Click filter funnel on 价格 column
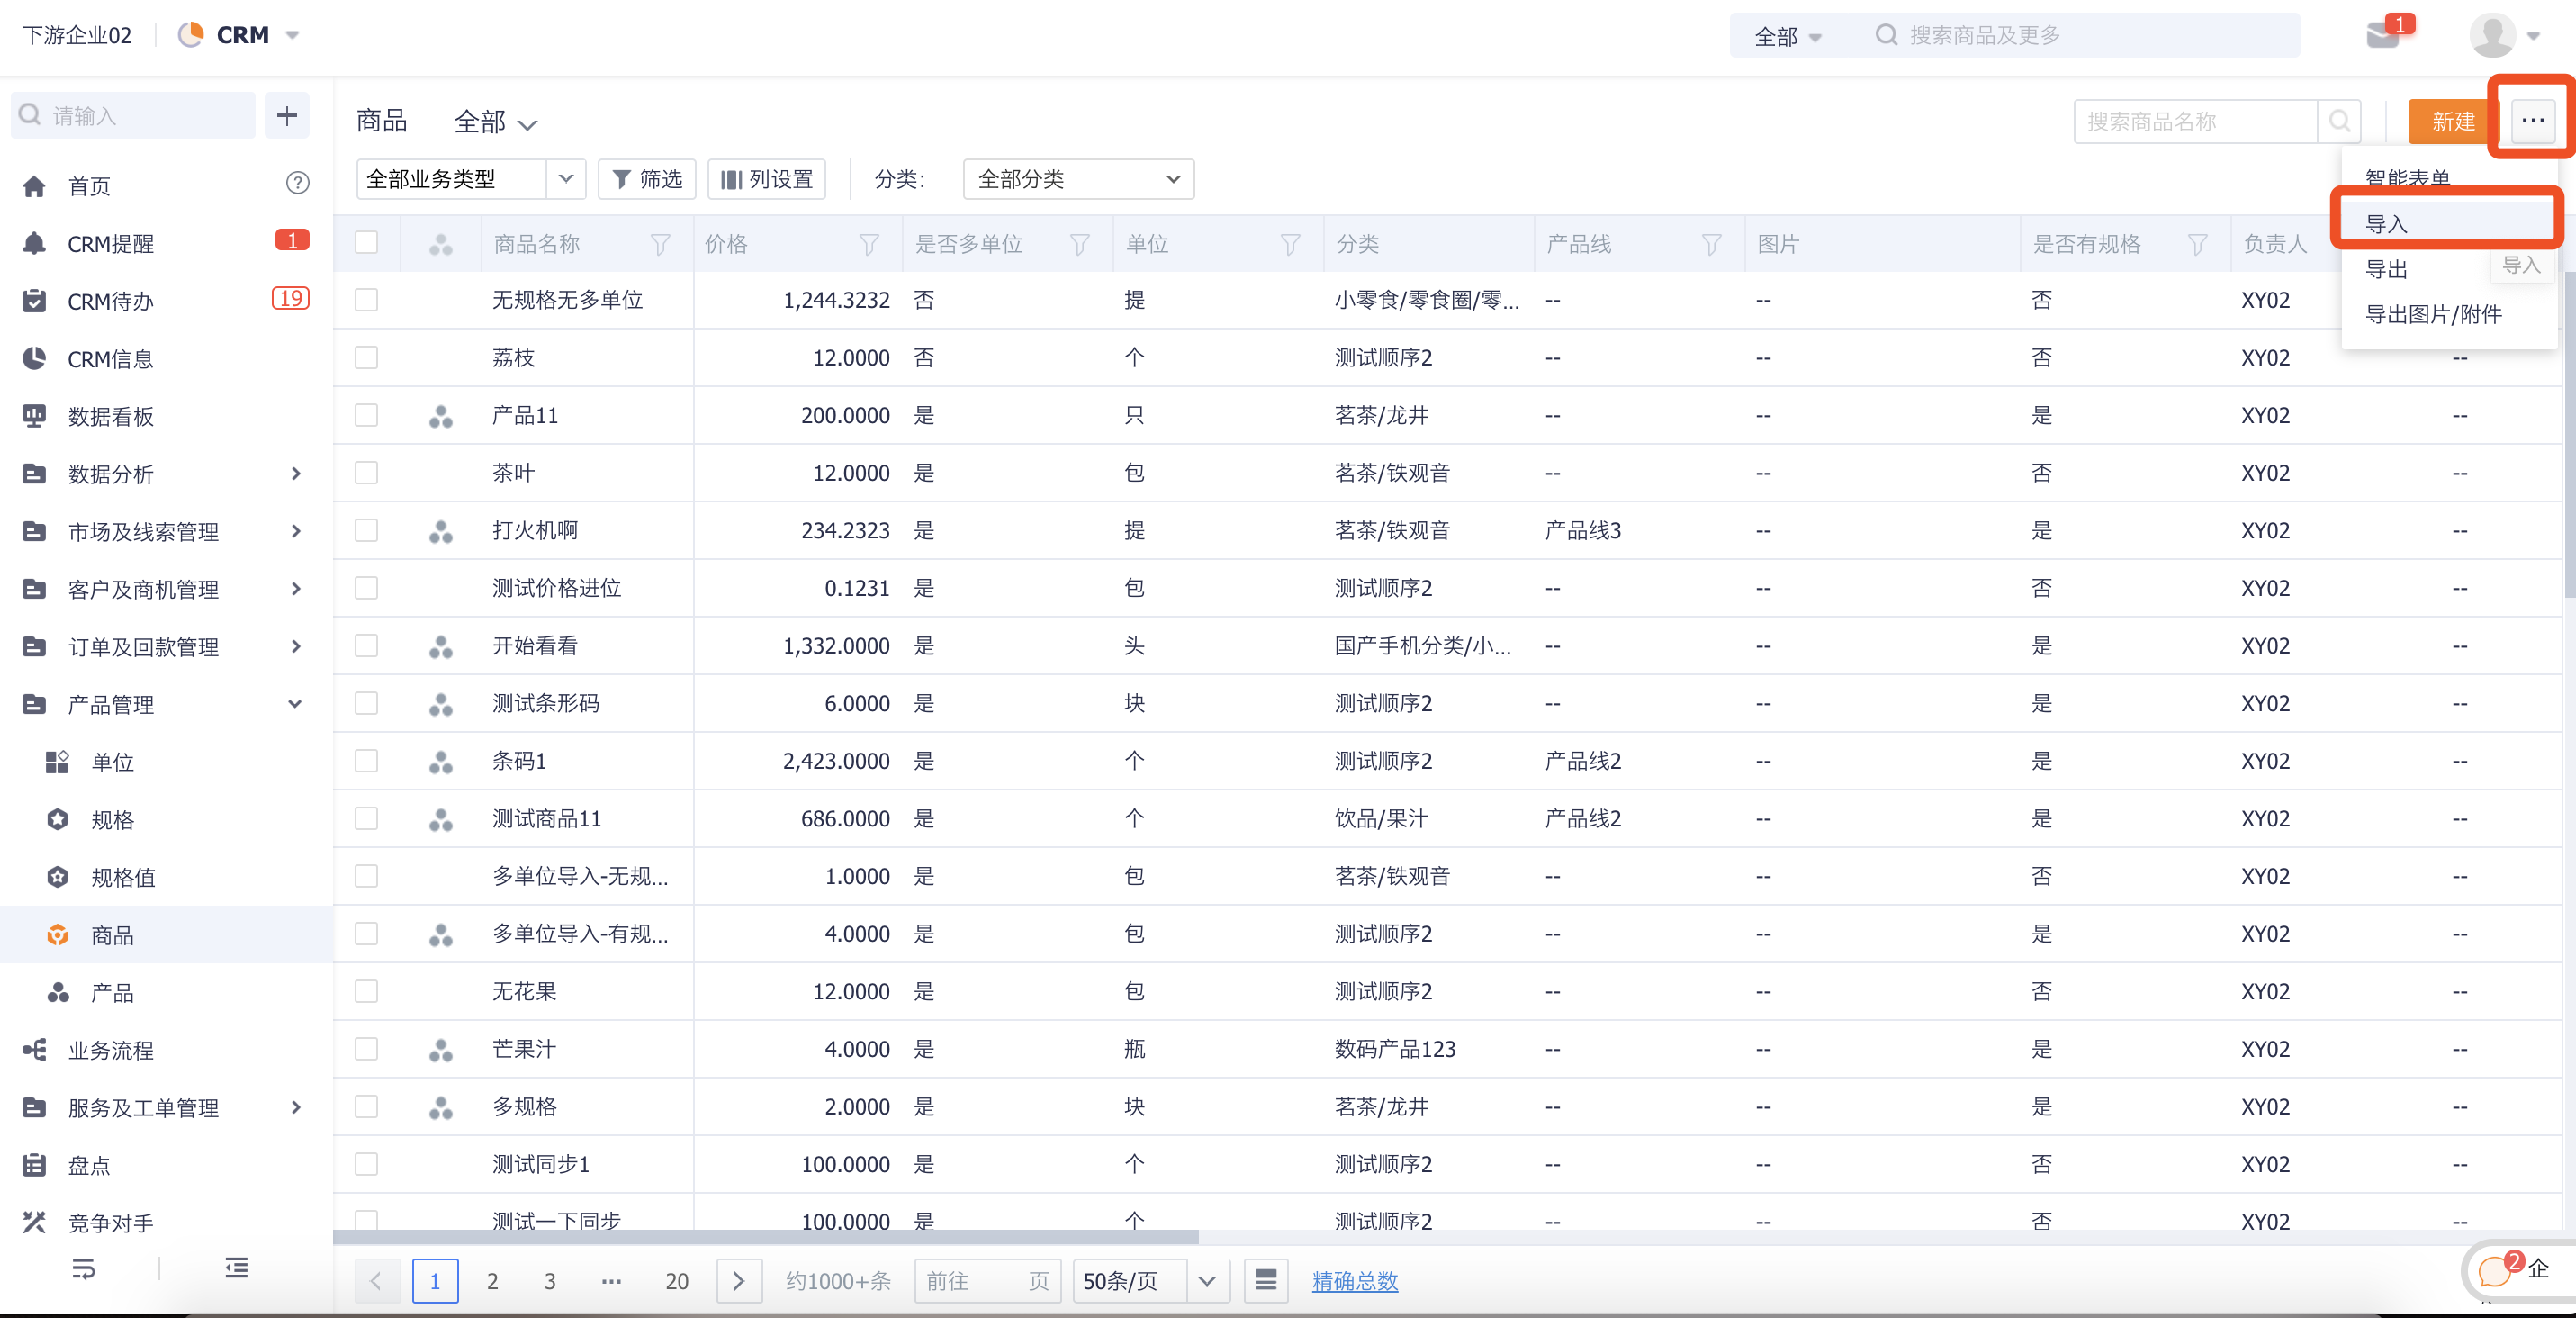The image size is (2576, 1318). coord(869,244)
